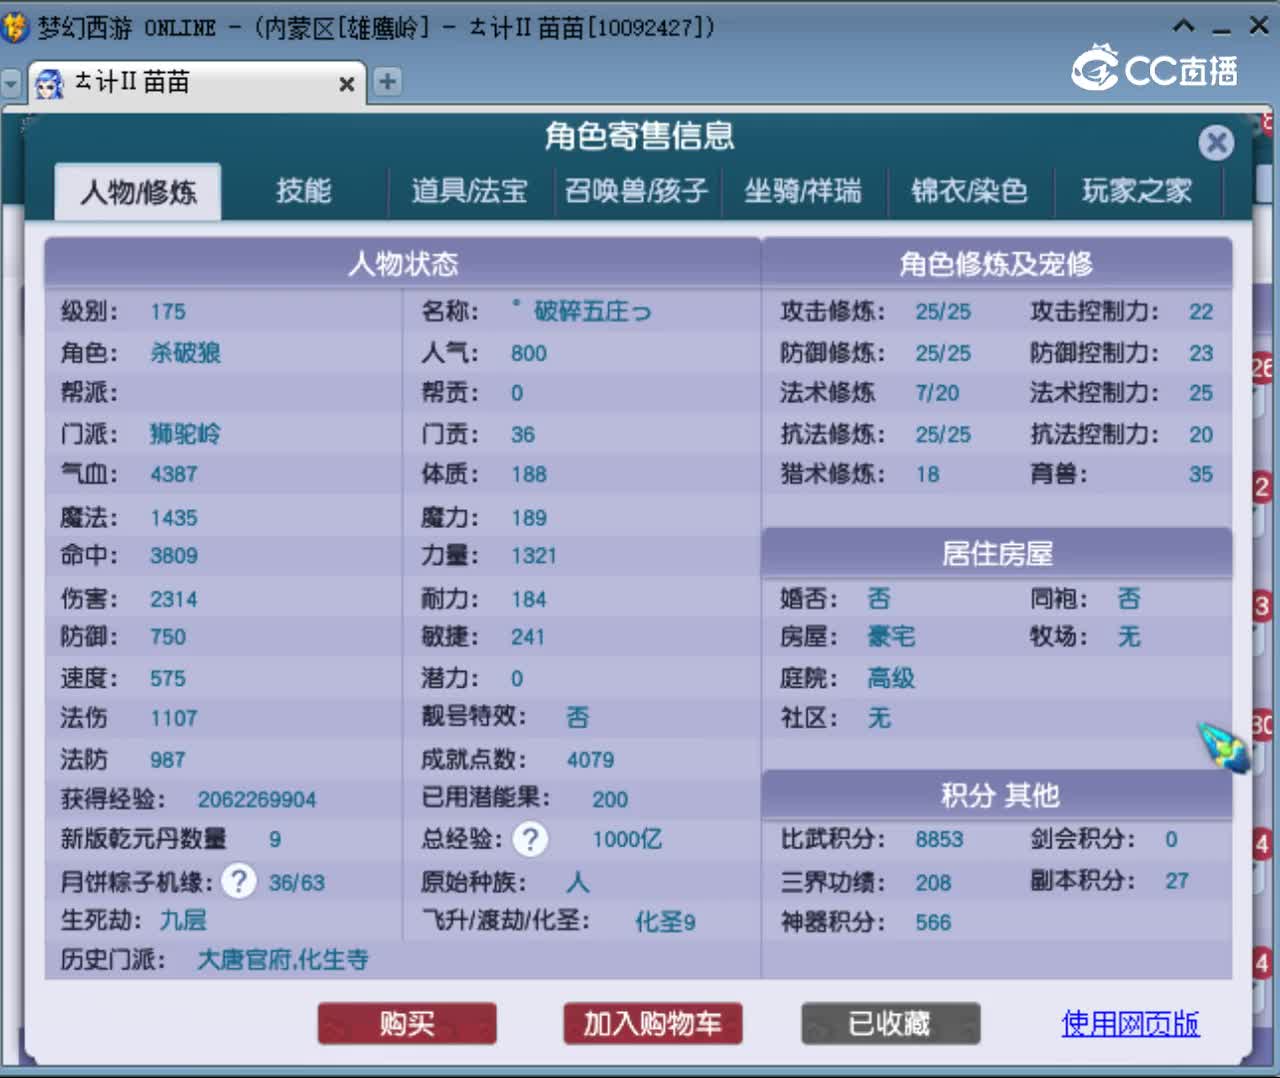The image size is (1280, 1078).
Task: Go to the 锦衣/染色 tab
Action: [969, 190]
